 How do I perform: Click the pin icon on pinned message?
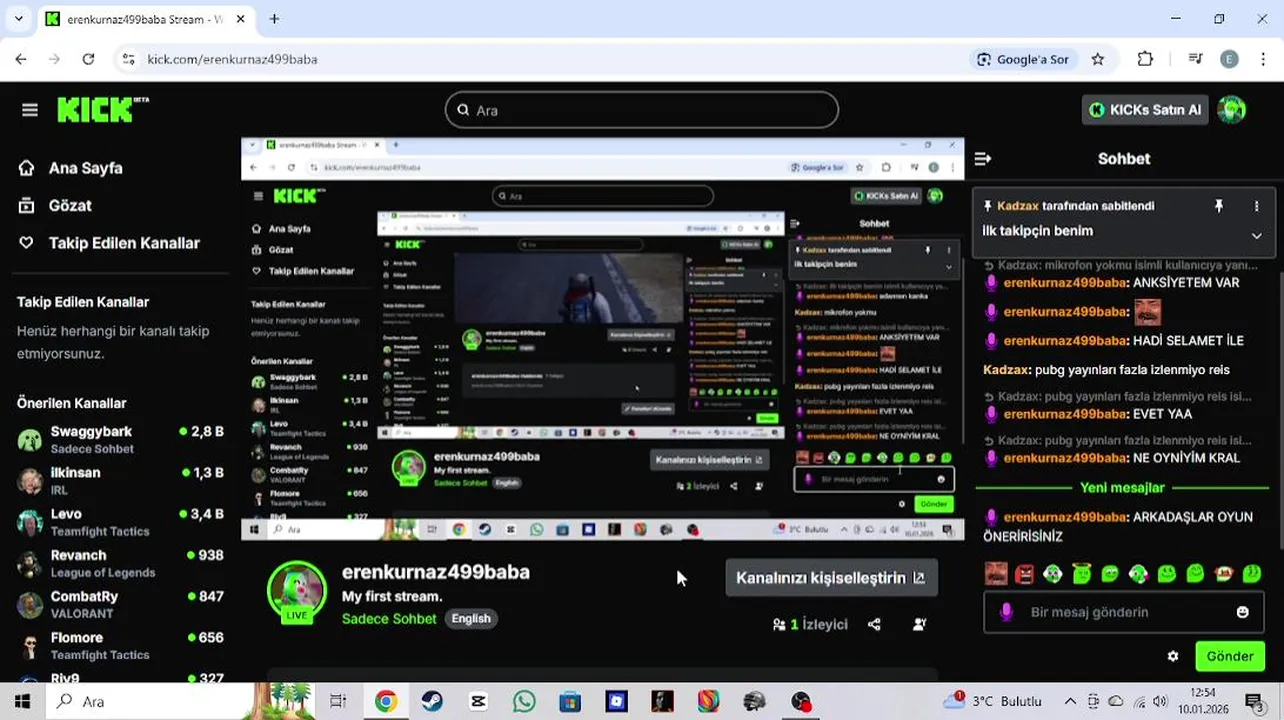1218,206
